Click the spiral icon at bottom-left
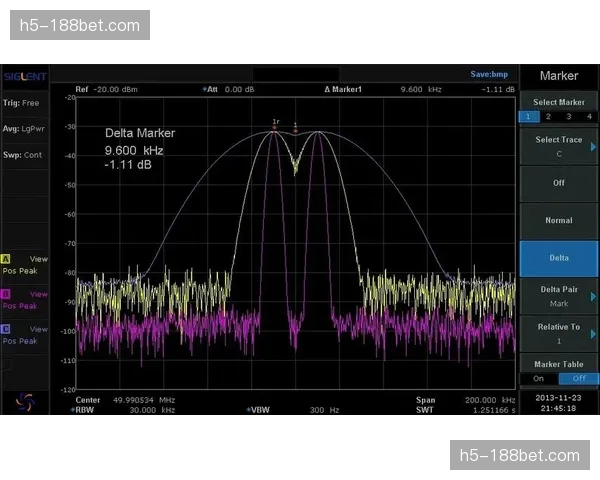The width and height of the screenshot is (600, 480). (23, 401)
